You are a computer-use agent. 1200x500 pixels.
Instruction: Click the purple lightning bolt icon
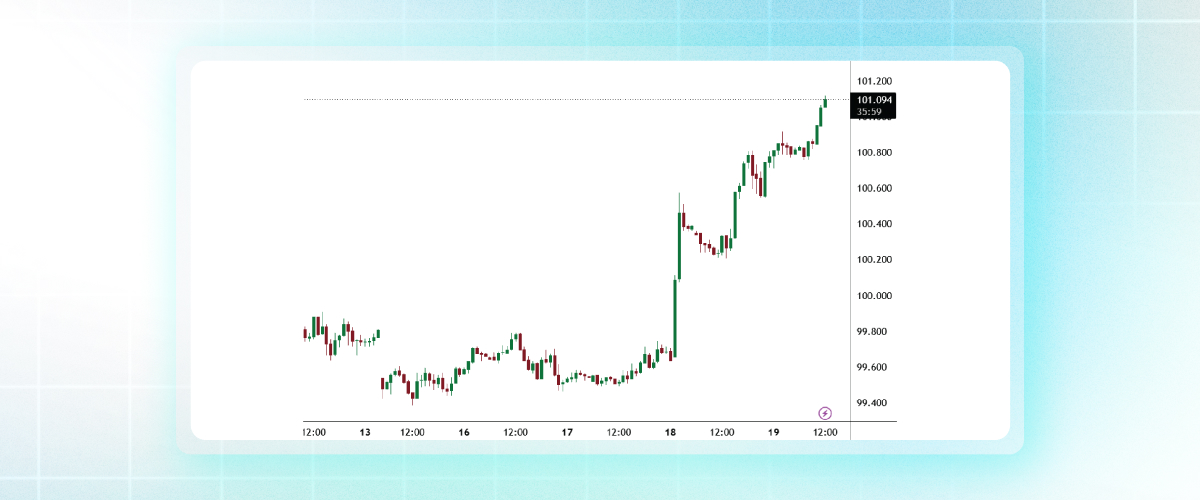click(x=825, y=412)
